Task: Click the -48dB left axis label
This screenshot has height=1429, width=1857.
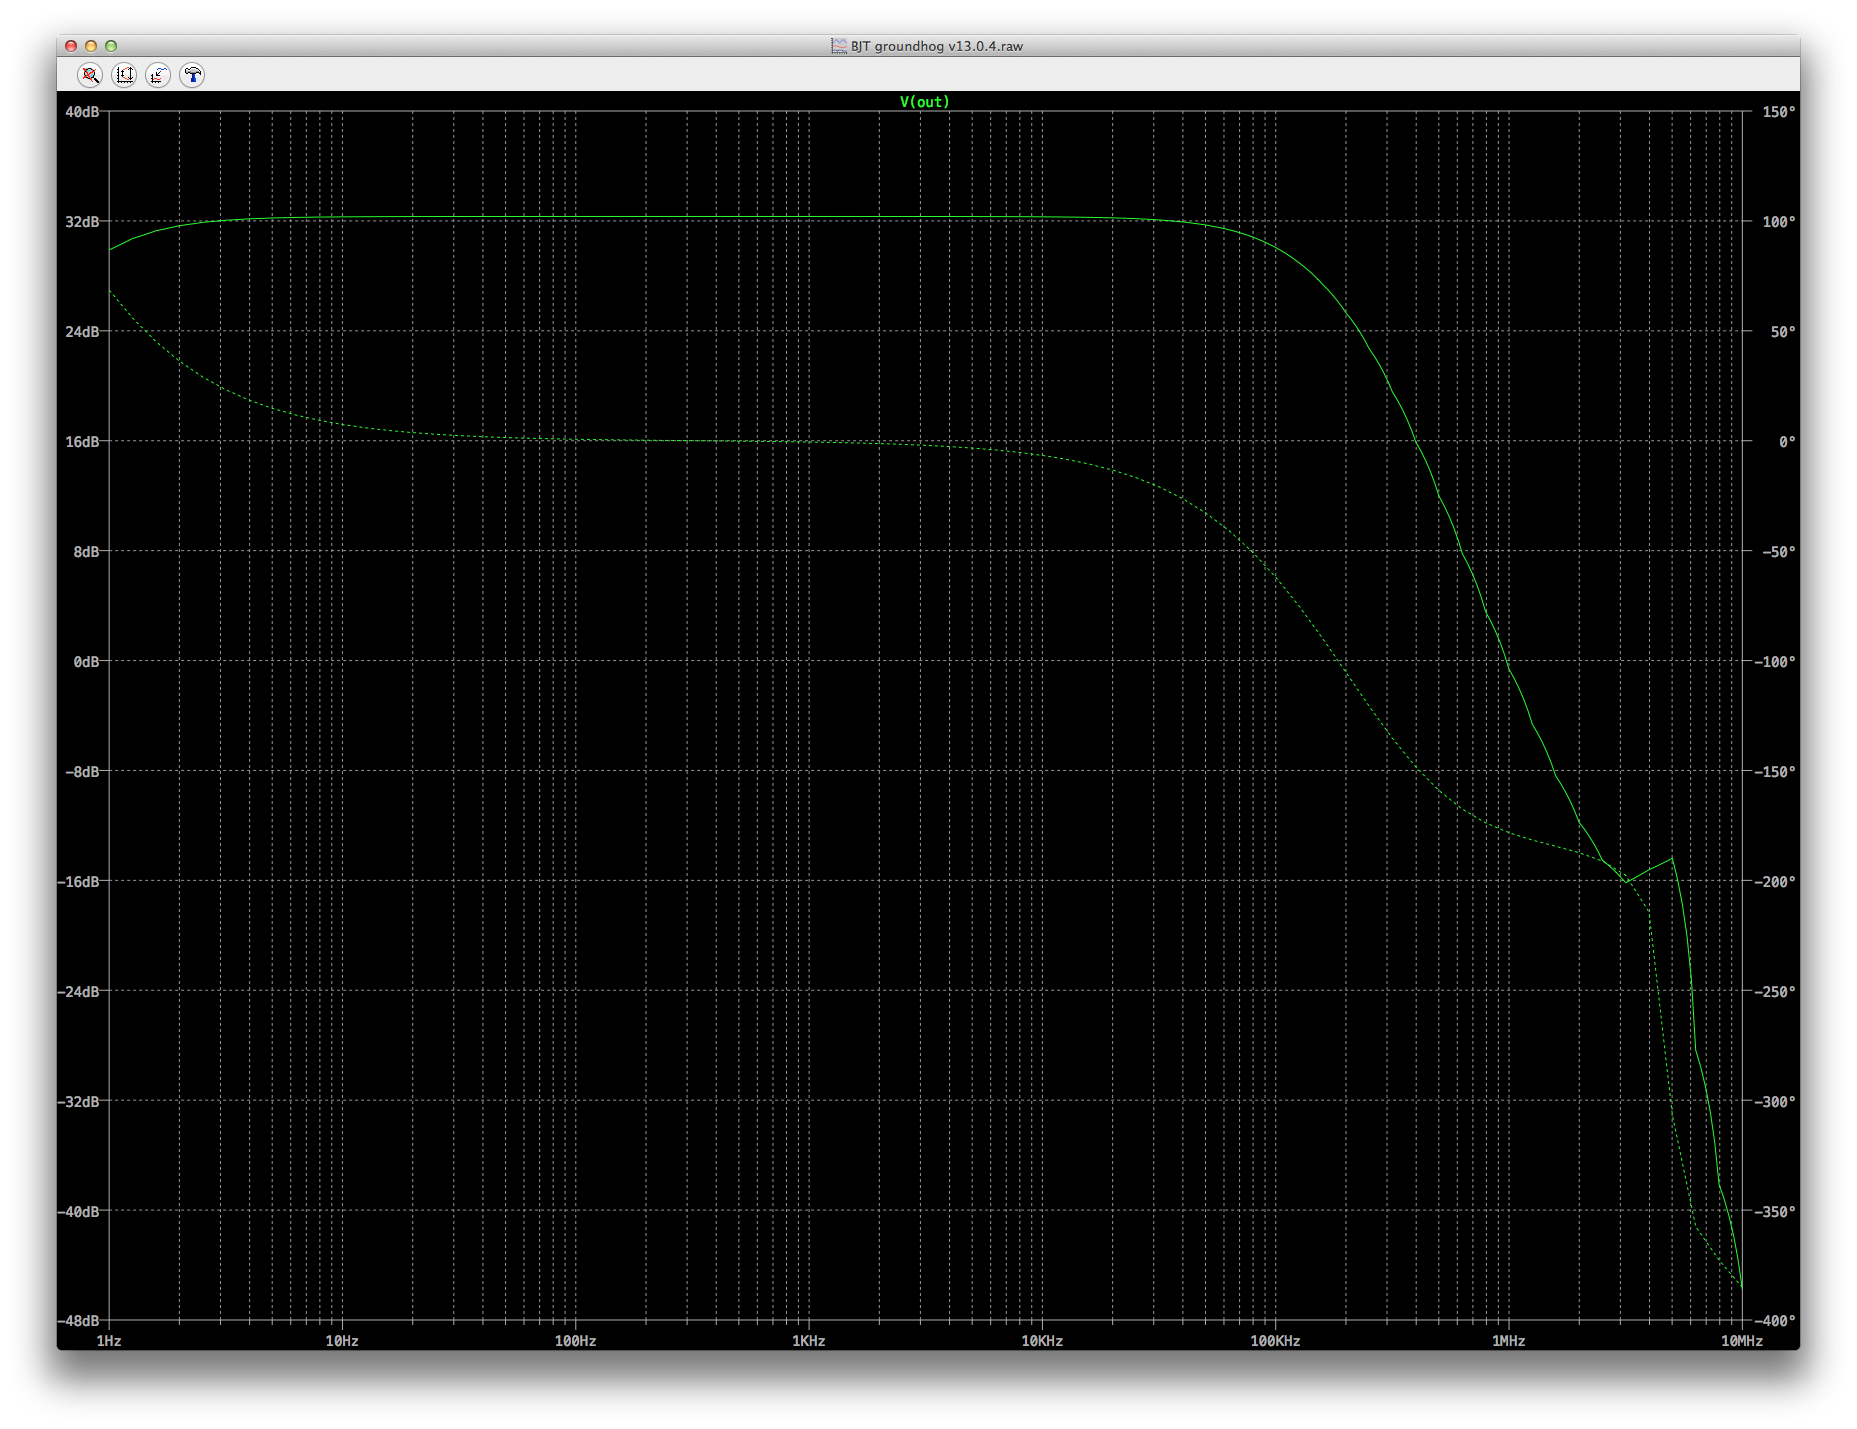Action: tap(78, 1321)
